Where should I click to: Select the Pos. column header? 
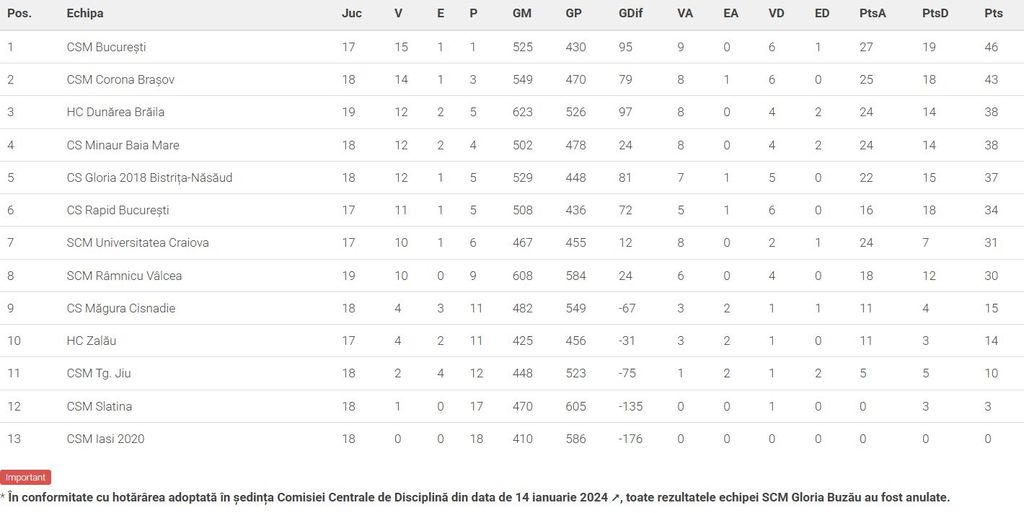(20, 14)
